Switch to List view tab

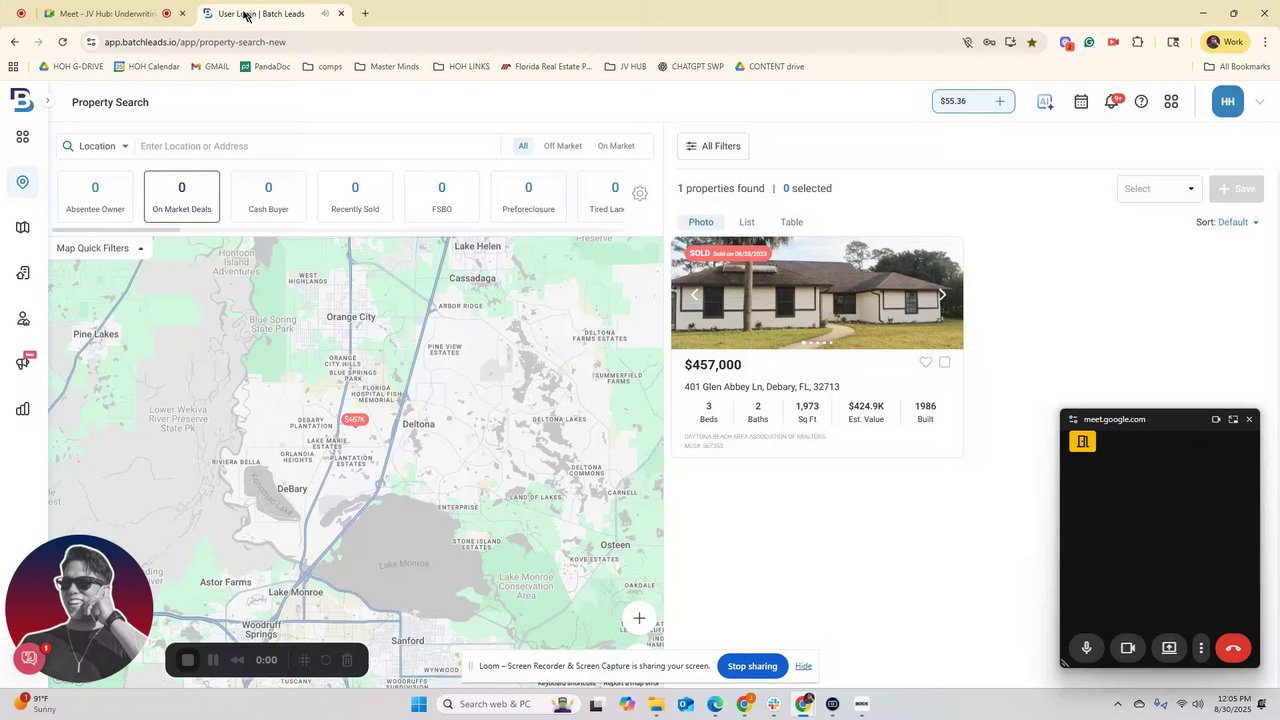pyautogui.click(x=747, y=222)
